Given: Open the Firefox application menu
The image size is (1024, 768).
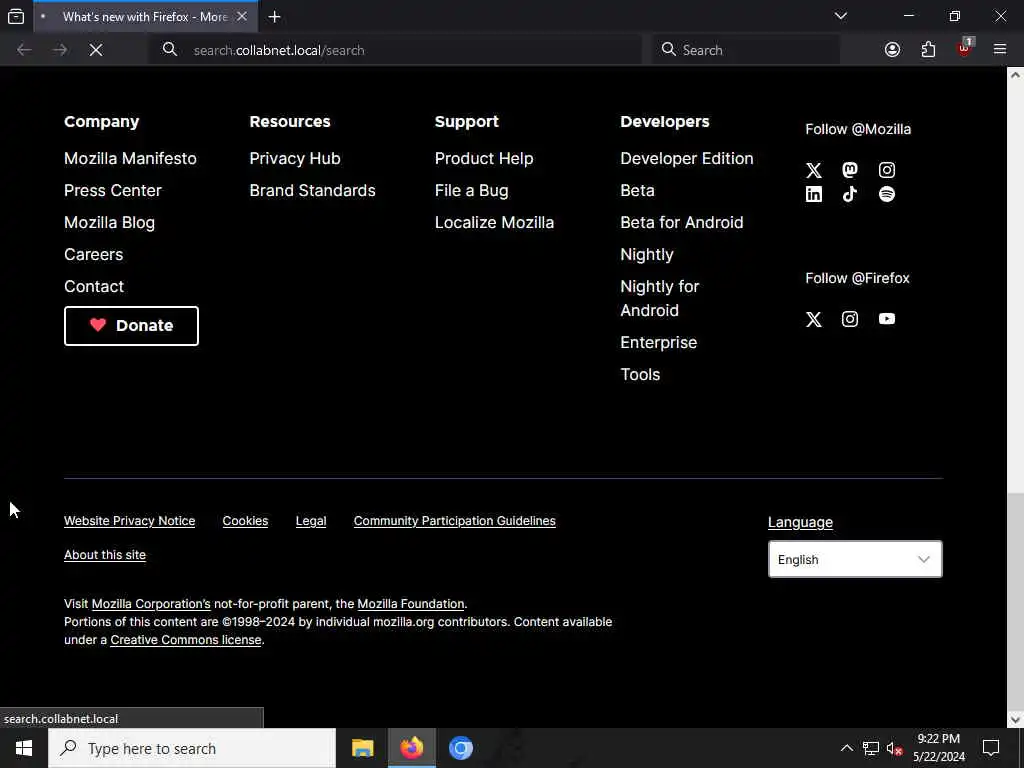Looking at the screenshot, I should click(x=1000, y=50).
